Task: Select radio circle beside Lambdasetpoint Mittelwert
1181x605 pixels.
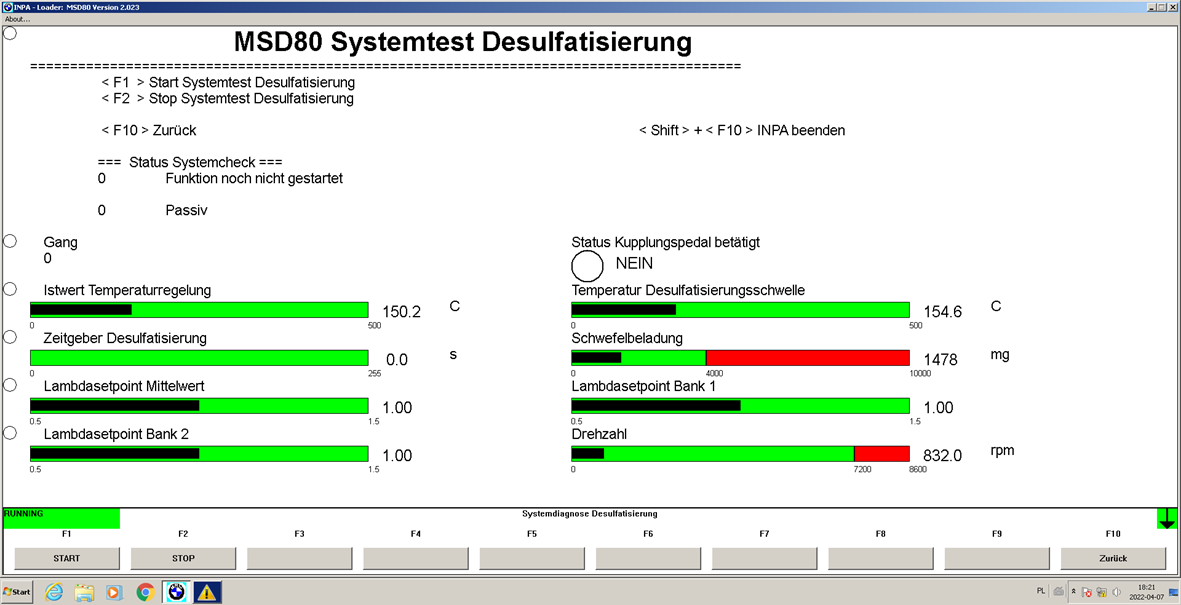Action: 11,385
